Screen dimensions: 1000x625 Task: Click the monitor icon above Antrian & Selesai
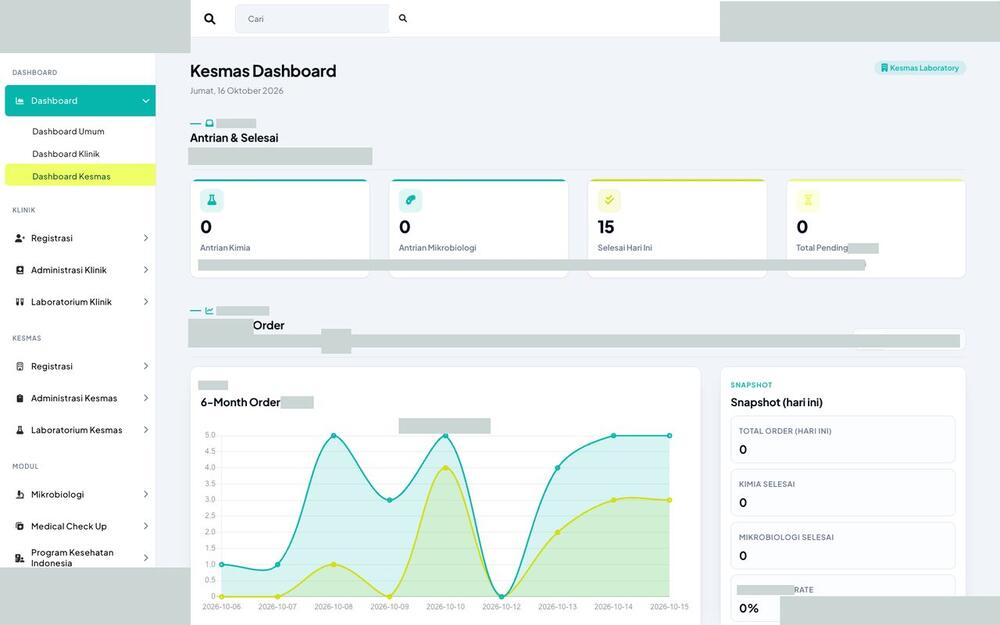pyautogui.click(x=209, y=123)
